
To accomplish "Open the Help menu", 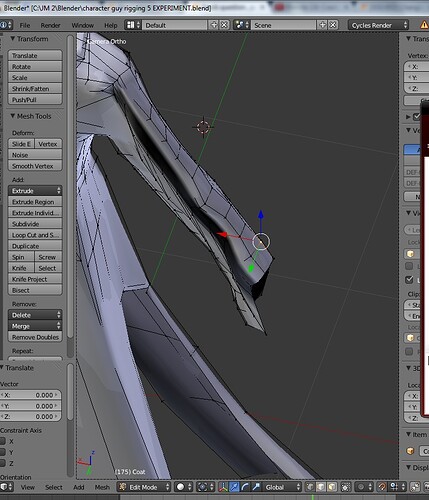I will [x=111, y=25].
